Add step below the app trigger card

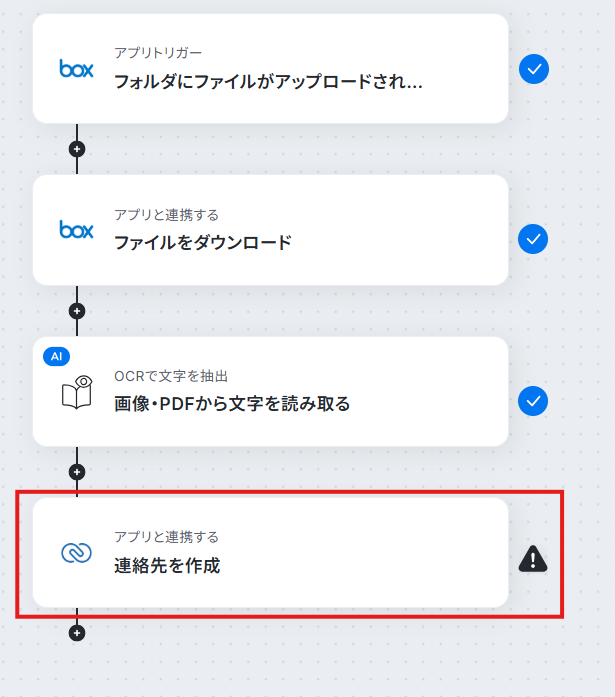point(77,149)
